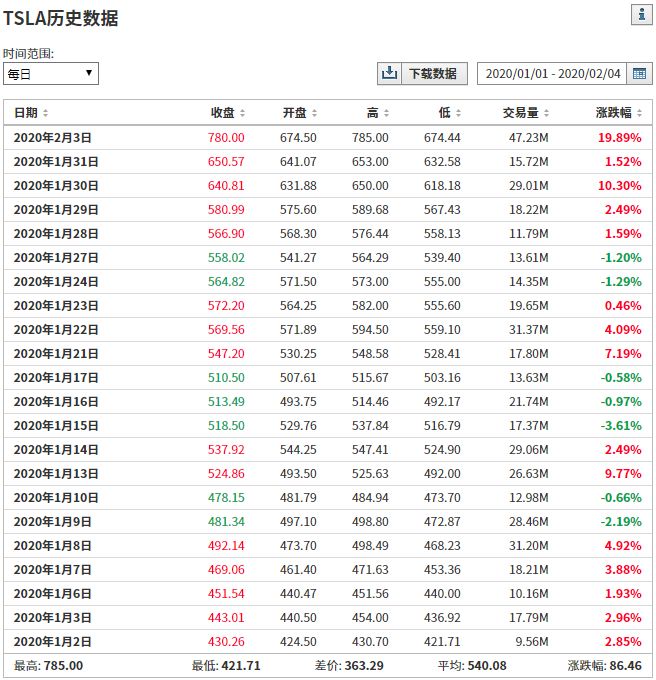
Task: Select the 2020年1月23日 date cell
Action: coord(56,306)
